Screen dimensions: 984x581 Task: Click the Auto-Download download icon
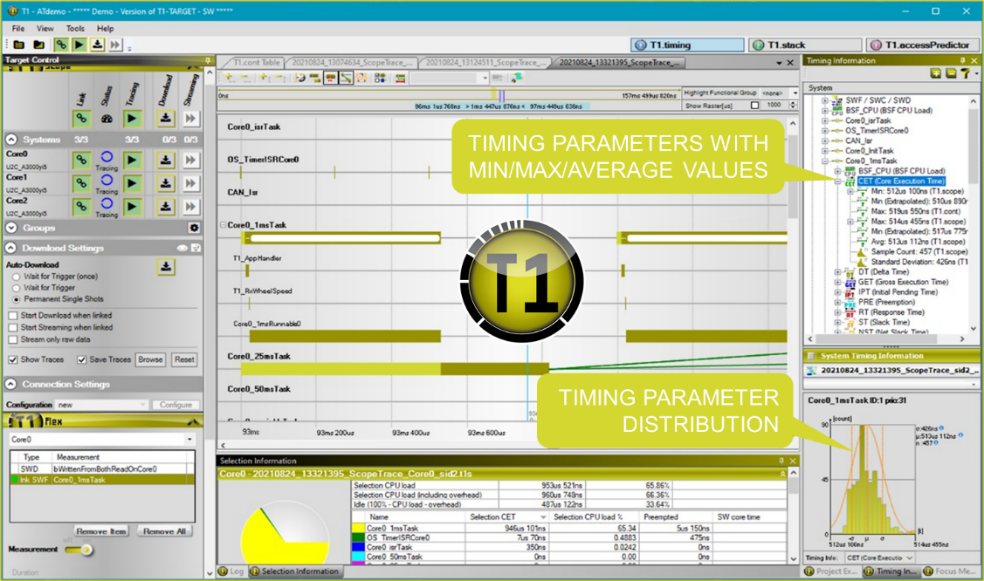pyautogui.click(x=166, y=267)
